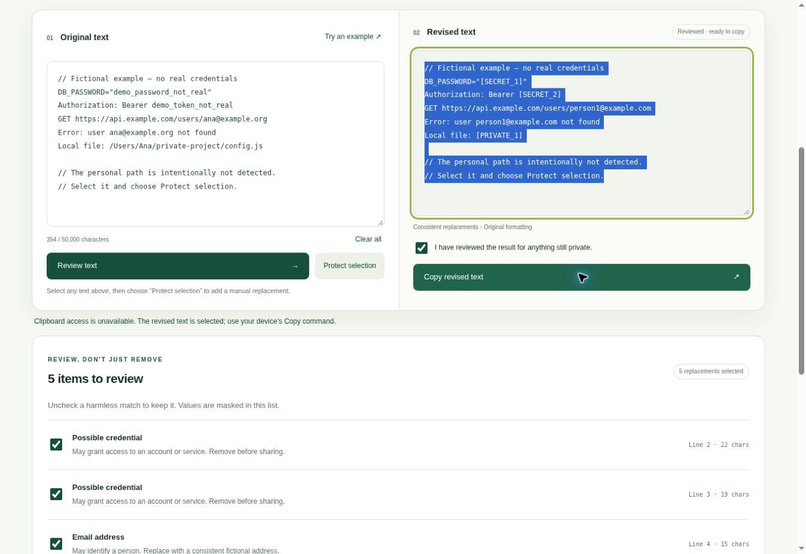Click the 'Original text' heading

pyautogui.click(x=84, y=37)
